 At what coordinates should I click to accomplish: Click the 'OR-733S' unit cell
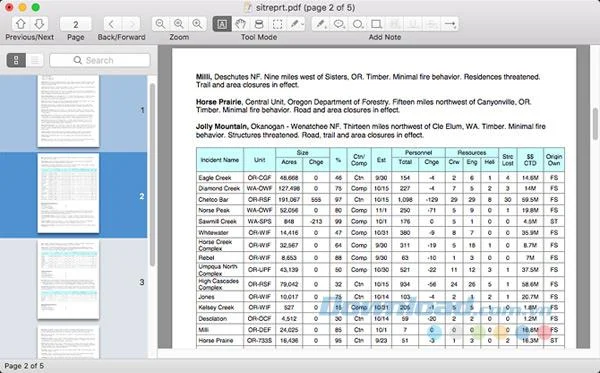click(x=259, y=340)
